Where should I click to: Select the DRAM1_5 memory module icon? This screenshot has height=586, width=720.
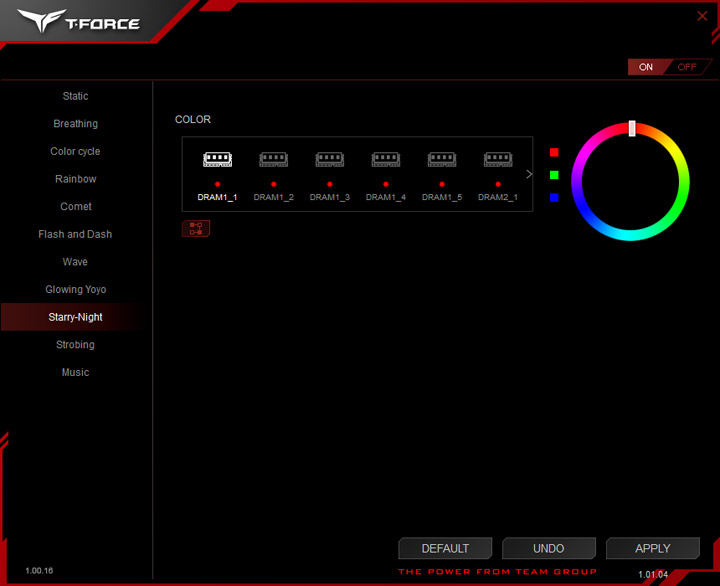click(x=442, y=159)
